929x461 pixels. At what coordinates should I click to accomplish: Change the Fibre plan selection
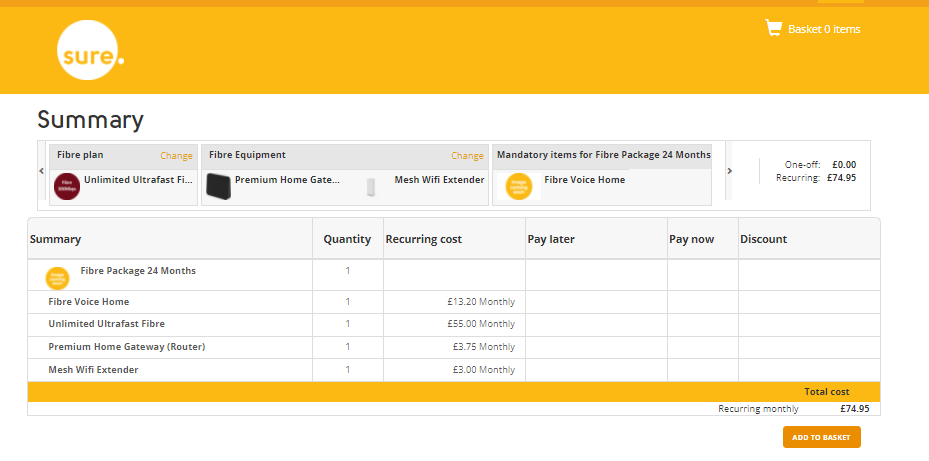pos(176,156)
